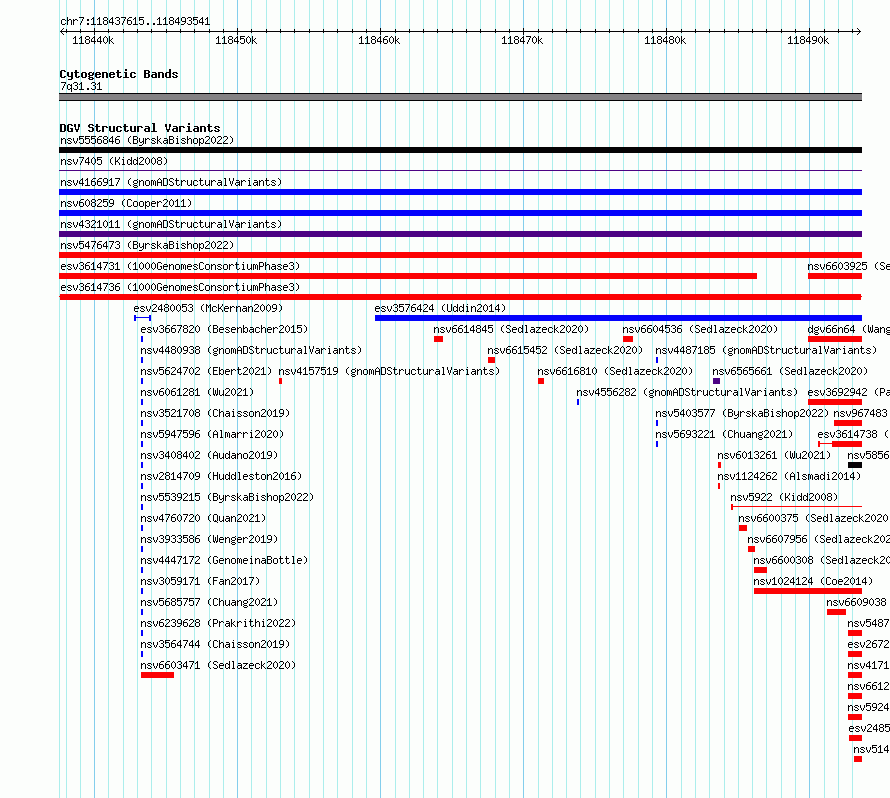Click the nsv4321011 gnomAD variant label
Screen dimensions: 890x798
[x=171, y=224]
